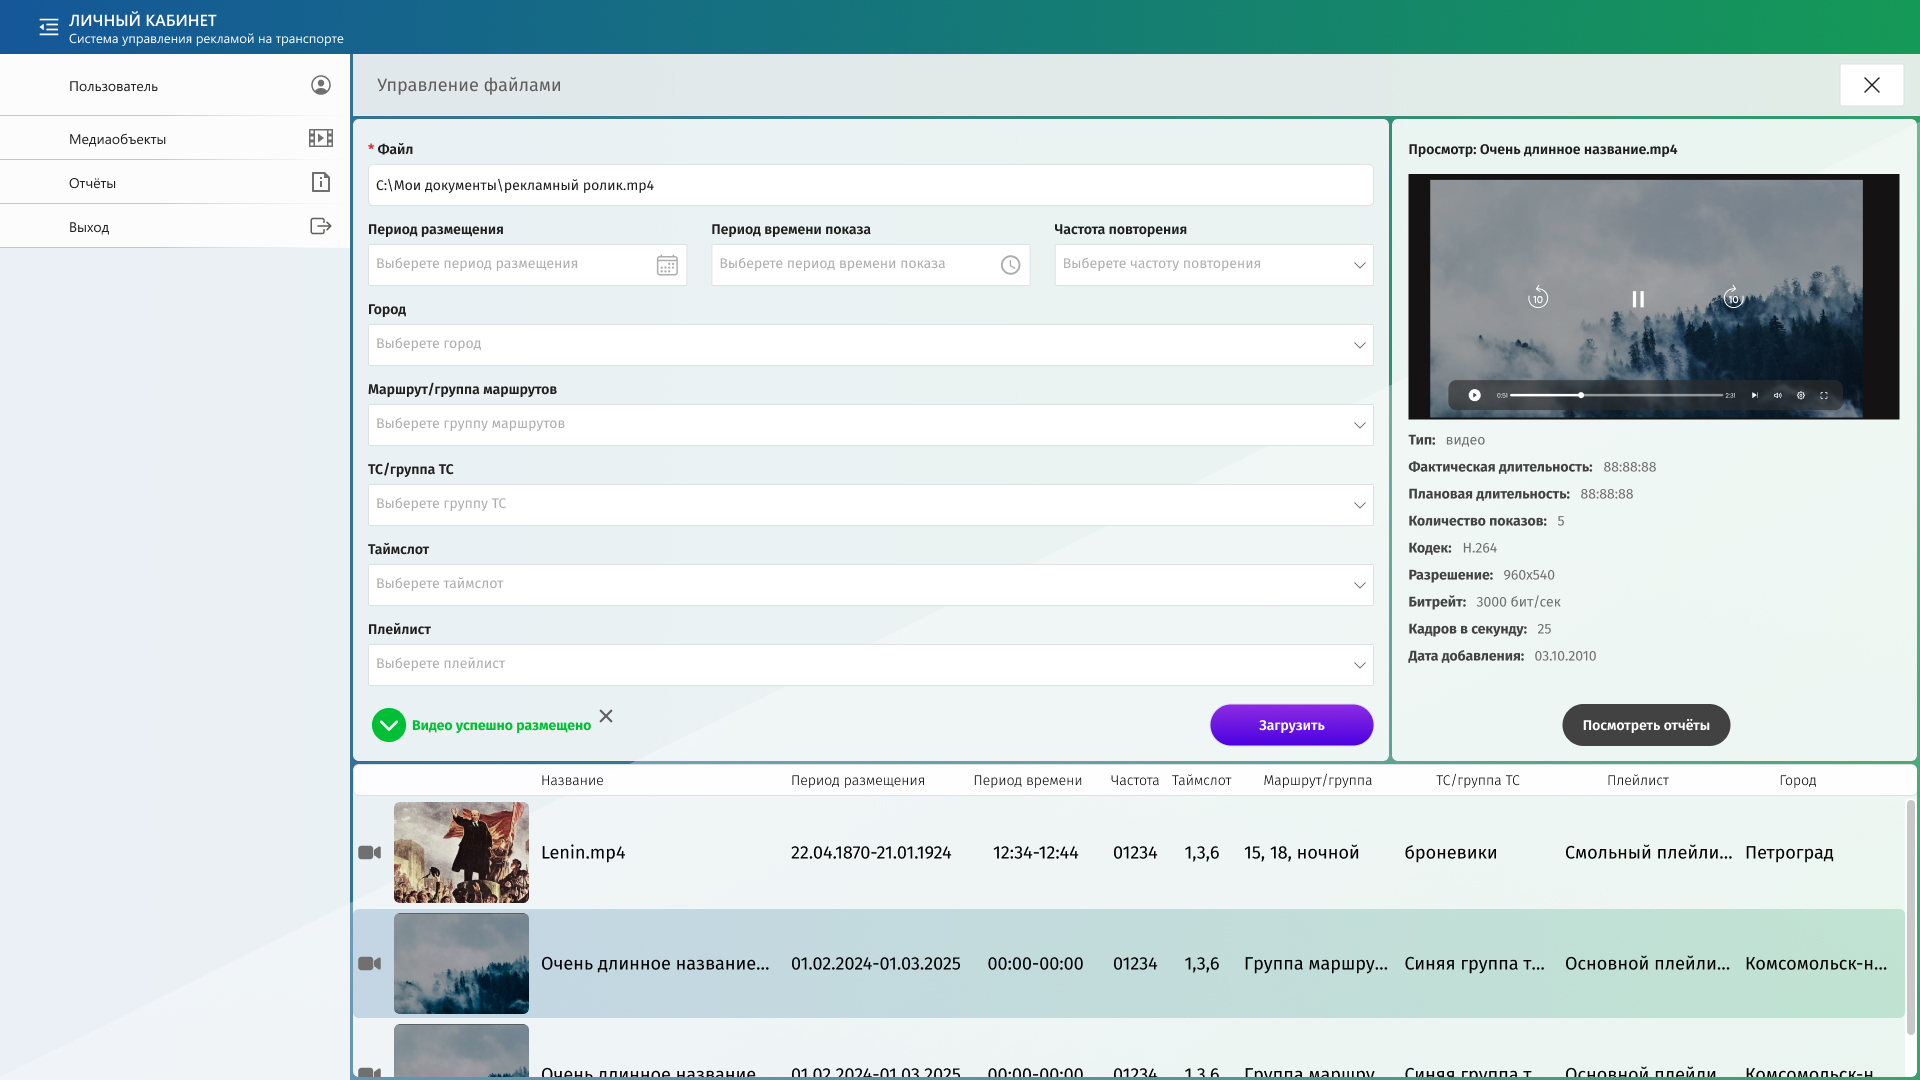Enter fullscreen video mode
1920x1080 pixels.
click(1824, 395)
